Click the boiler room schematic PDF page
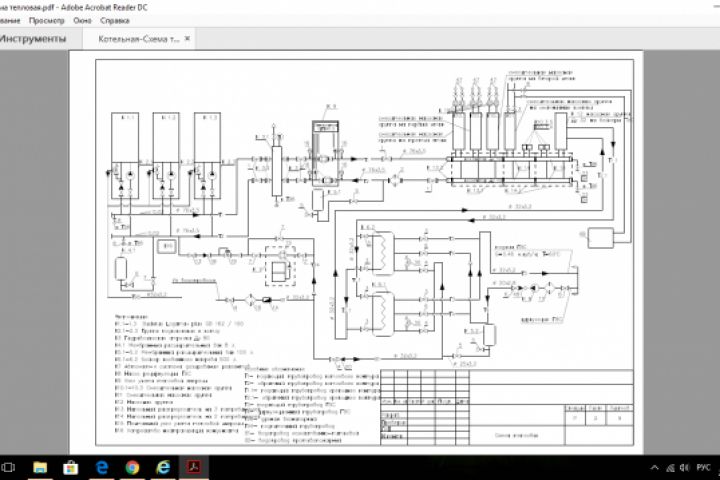 356,252
